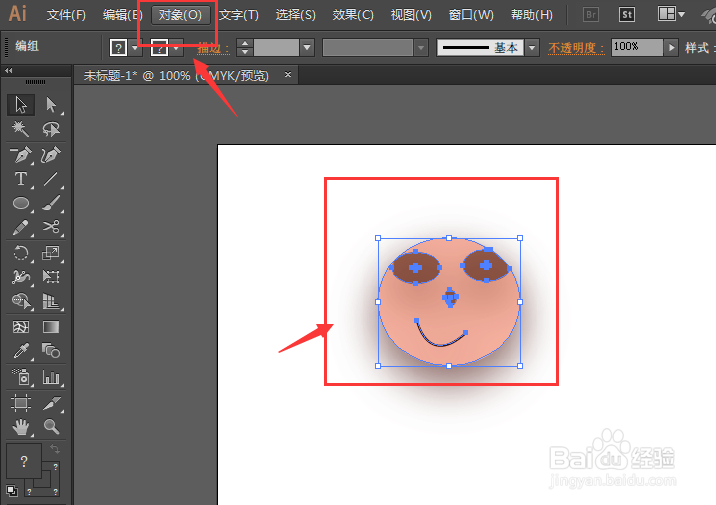Select the Ellipse tool
The width and height of the screenshot is (716, 505).
(21, 203)
